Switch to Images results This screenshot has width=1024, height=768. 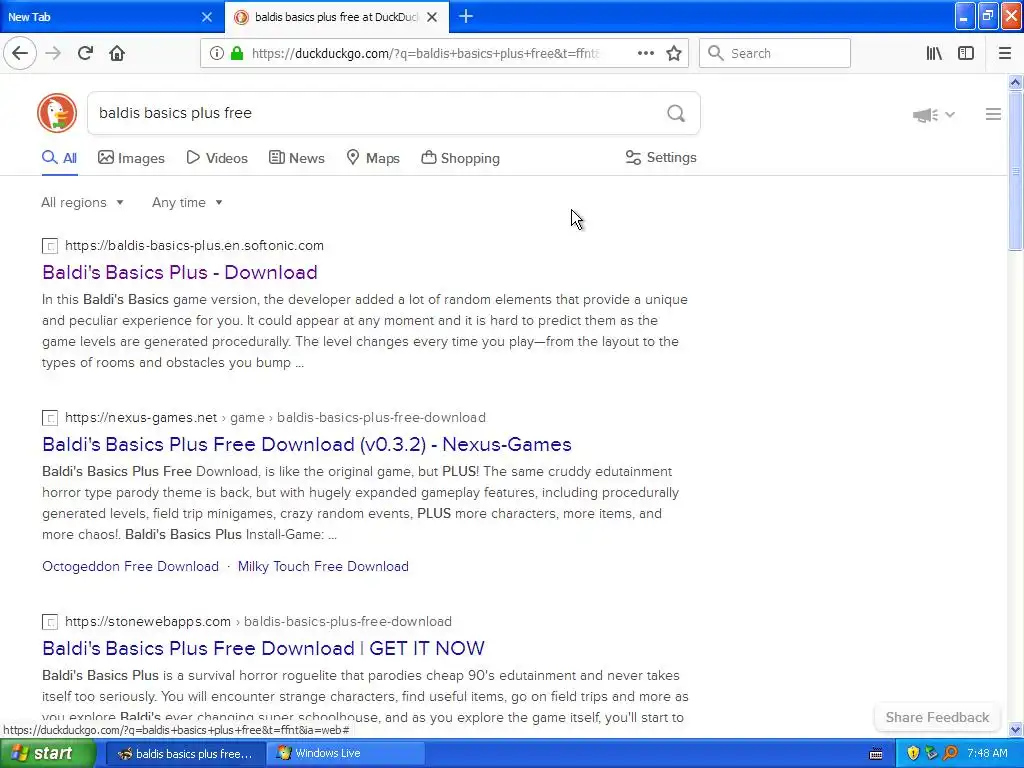[x=131, y=158]
